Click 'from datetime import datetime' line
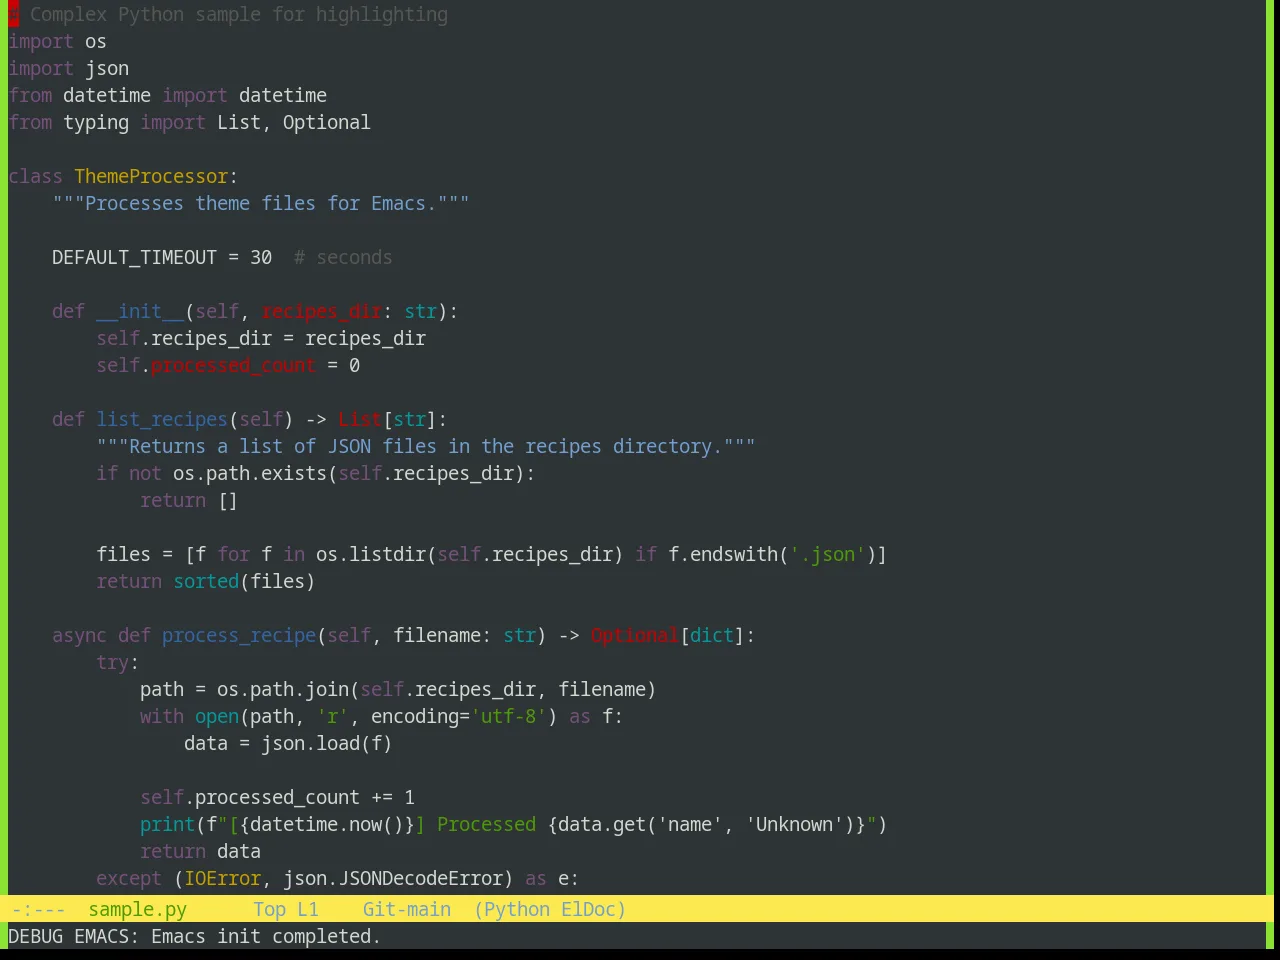The image size is (1280, 960). pyautogui.click(x=167, y=95)
